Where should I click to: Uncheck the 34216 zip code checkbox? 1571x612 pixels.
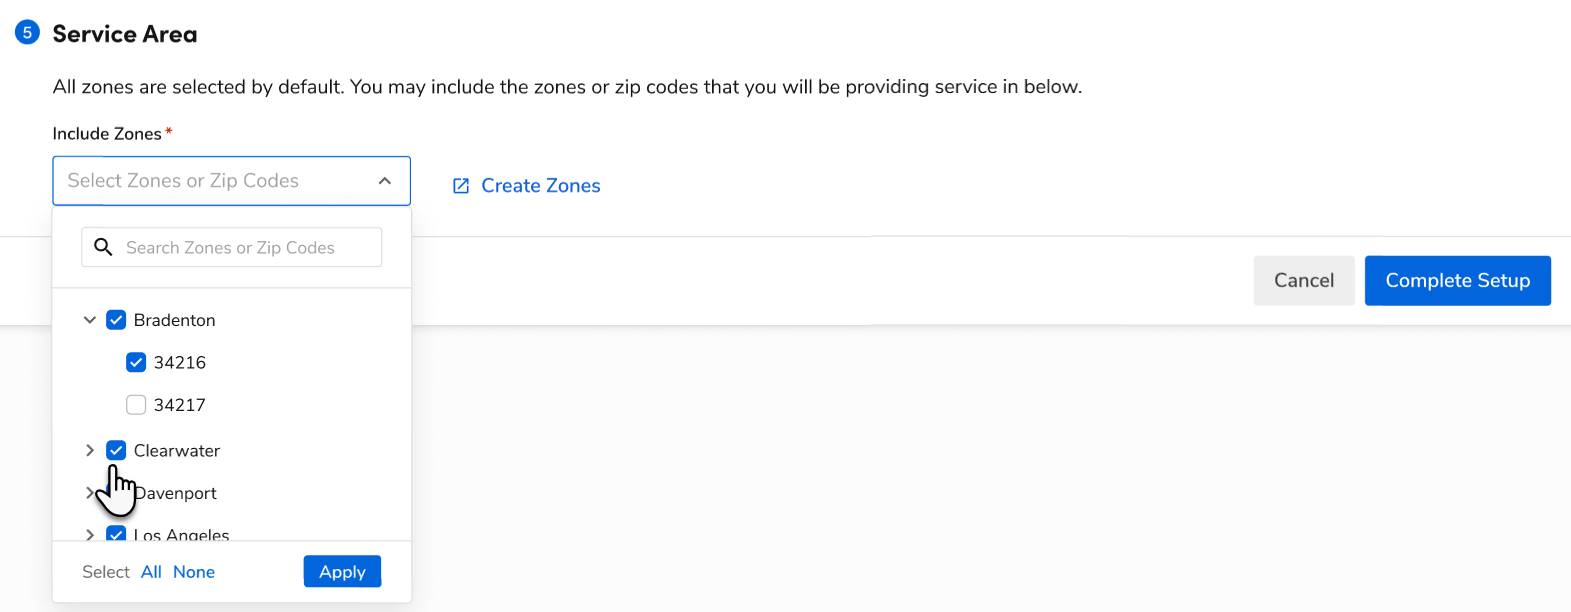(136, 362)
